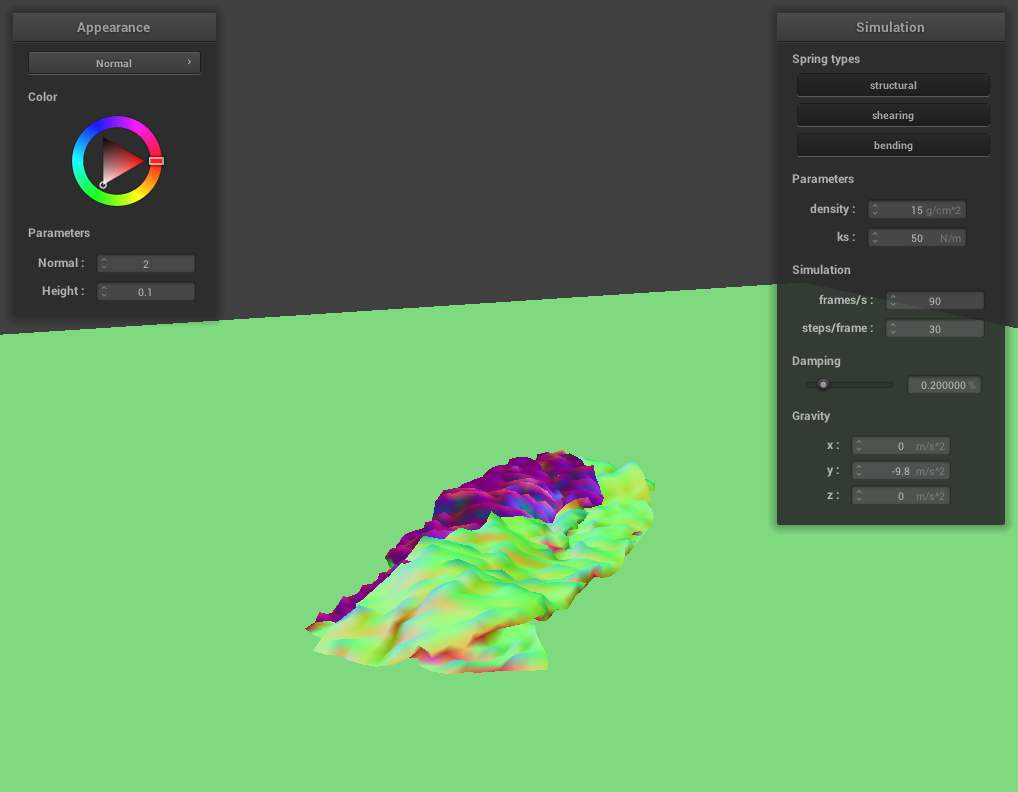This screenshot has width=1018, height=792.
Task: Click the damping percentage value box
Action: coord(944,385)
